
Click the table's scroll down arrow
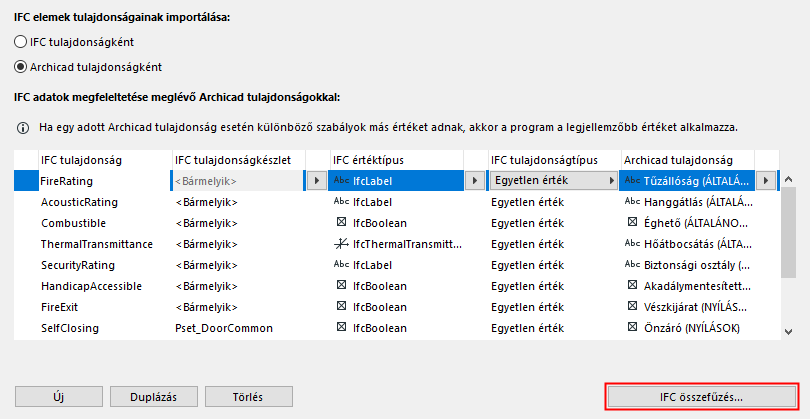coord(788,331)
